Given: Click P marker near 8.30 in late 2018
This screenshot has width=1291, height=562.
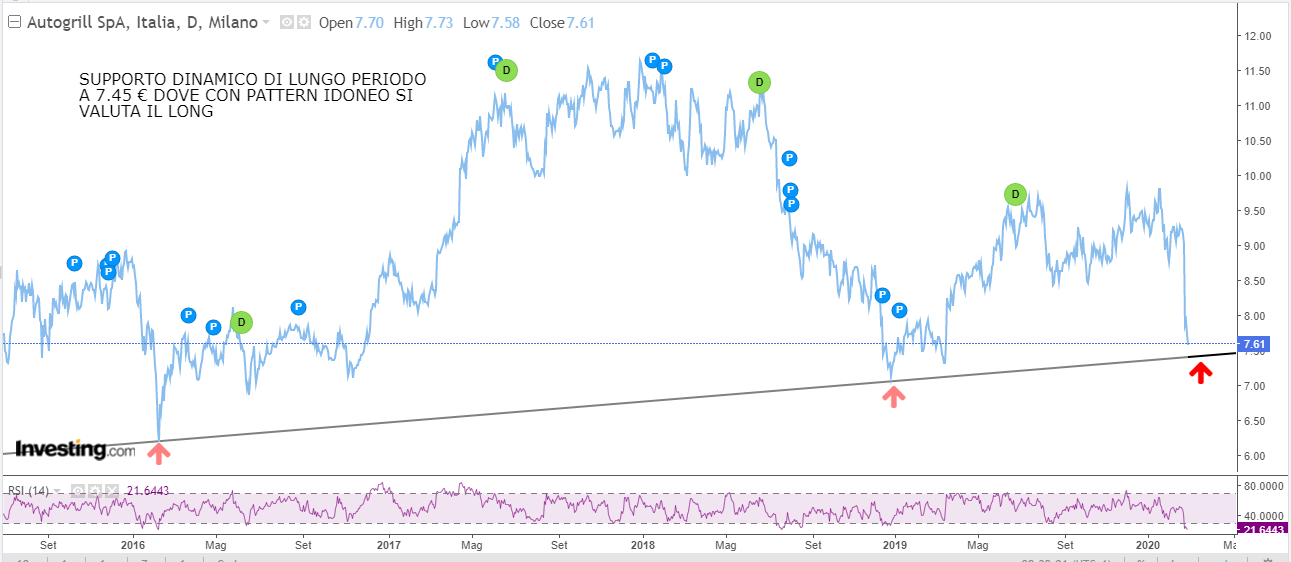Looking at the screenshot, I should point(882,295).
